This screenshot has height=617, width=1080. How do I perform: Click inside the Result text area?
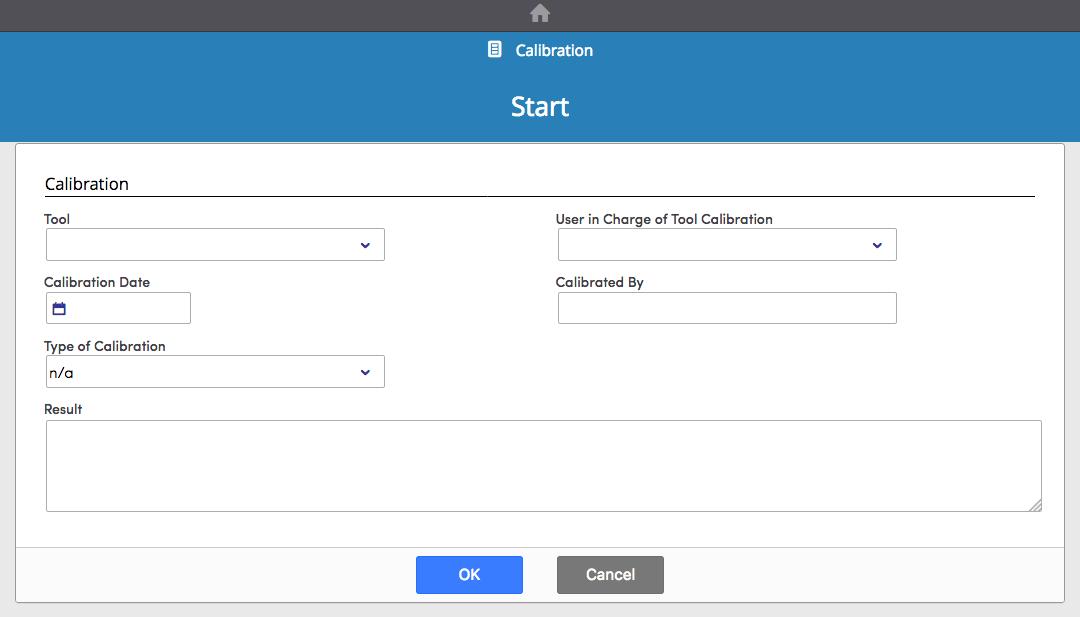coord(543,466)
